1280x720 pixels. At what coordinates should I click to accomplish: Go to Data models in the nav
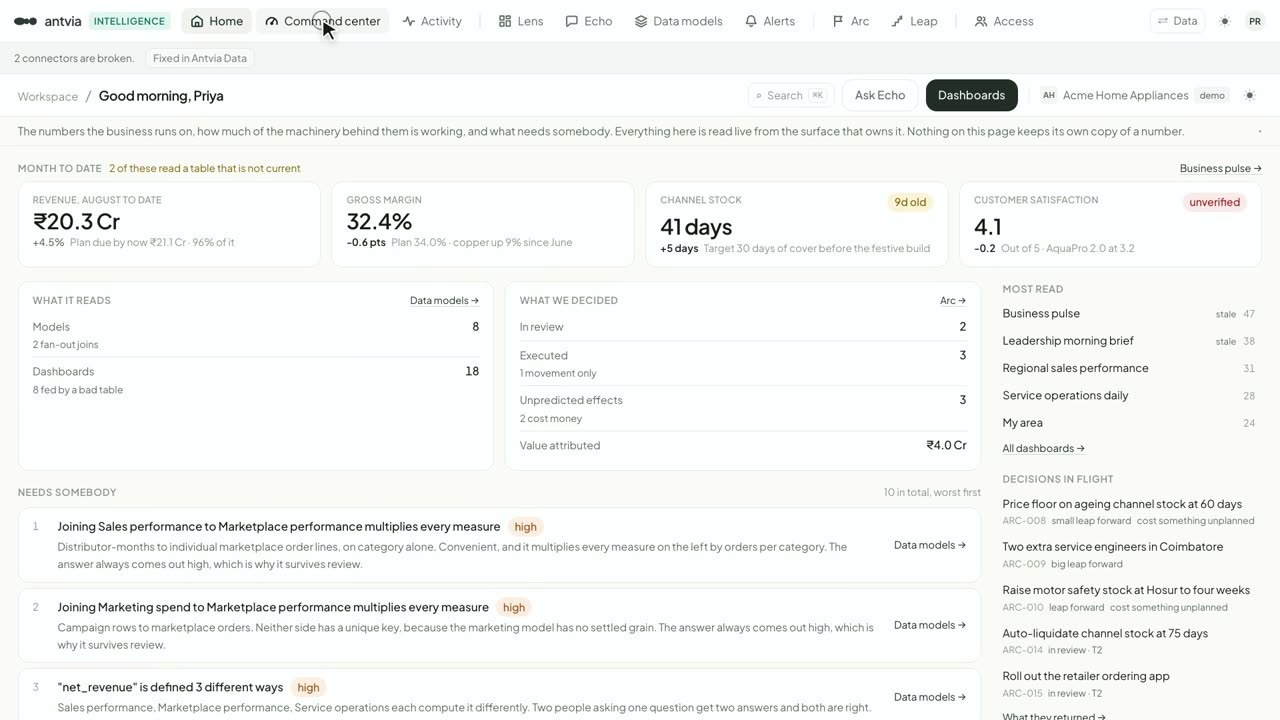(678, 21)
